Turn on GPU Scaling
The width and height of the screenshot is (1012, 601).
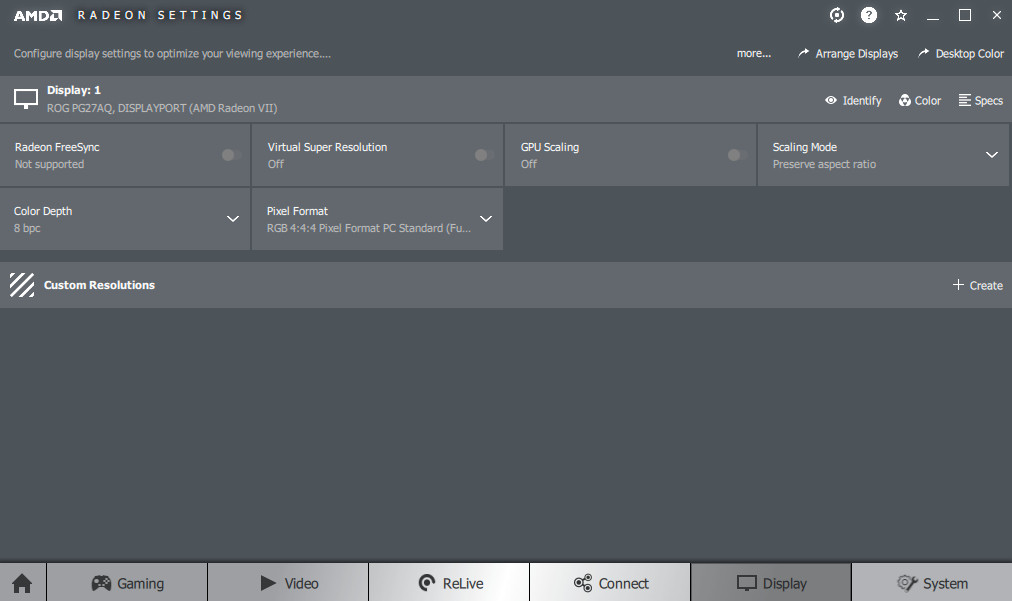tap(737, 155)
